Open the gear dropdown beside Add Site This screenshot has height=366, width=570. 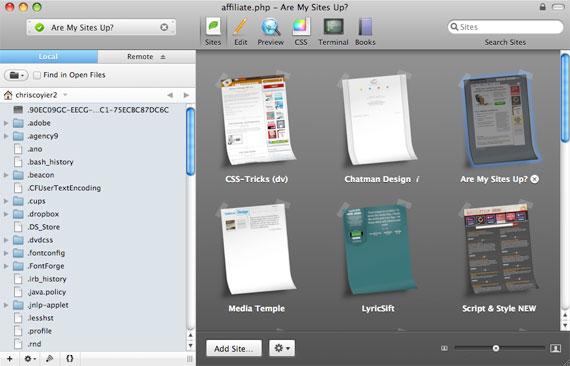point(282,348)
